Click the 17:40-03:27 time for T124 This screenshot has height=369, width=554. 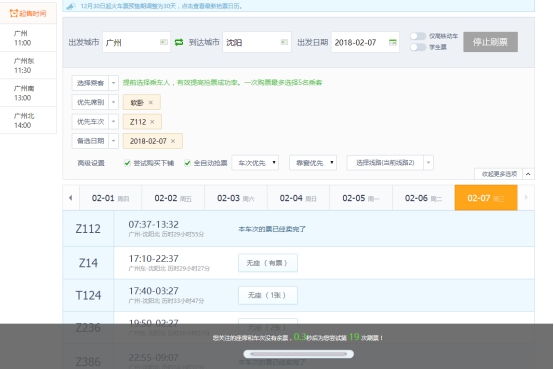pos(153,291)
